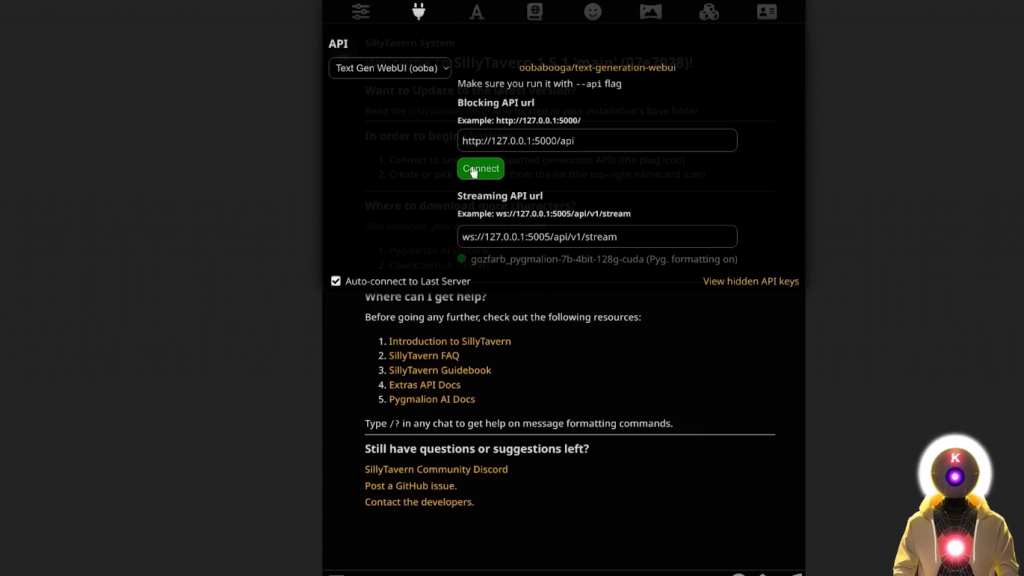The width and height of the screenshot is (1024, 576).
Task: Click the 'Make sure you run it with --api flag' text
Action: tap(539, 84)
